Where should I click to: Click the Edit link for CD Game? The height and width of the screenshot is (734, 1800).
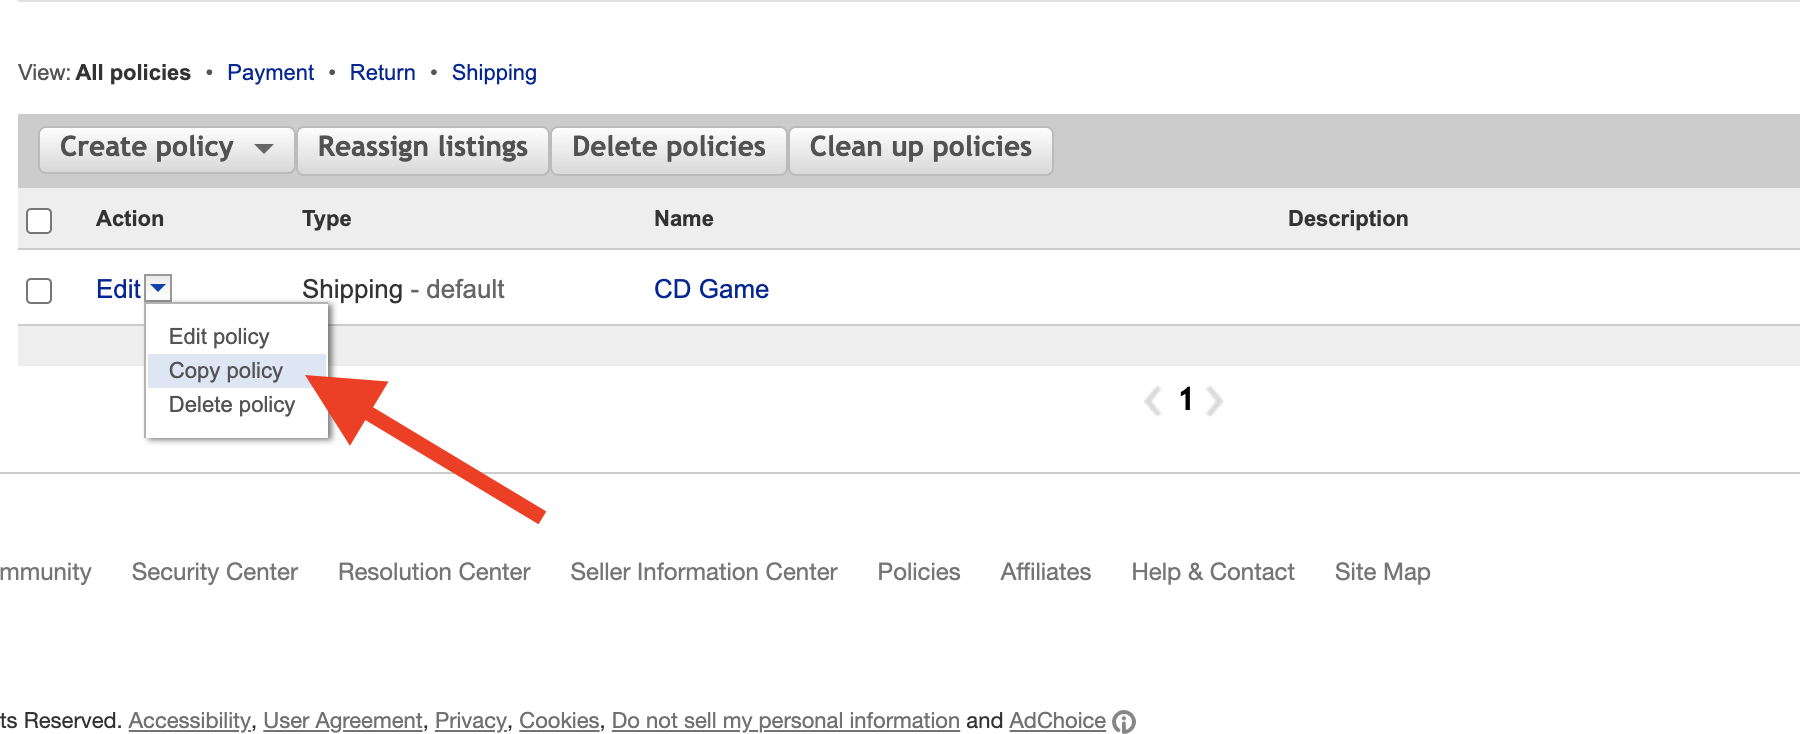pos(118,289)
